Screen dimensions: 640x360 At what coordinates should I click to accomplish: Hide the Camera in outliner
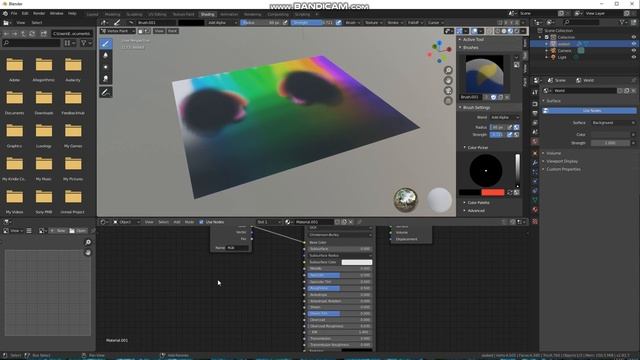click(634, 51)
